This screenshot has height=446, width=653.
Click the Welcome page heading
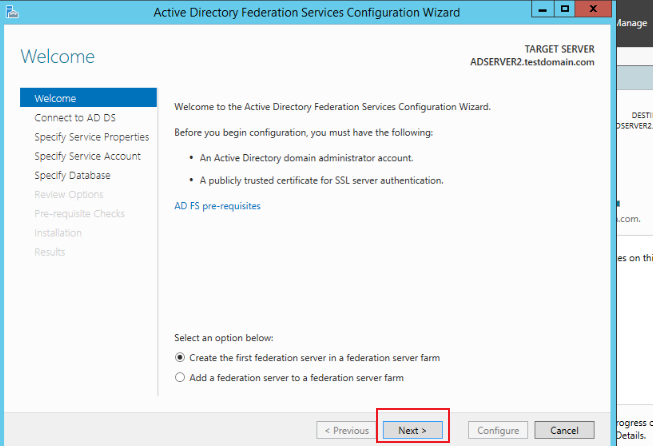[x=58, y=56]
